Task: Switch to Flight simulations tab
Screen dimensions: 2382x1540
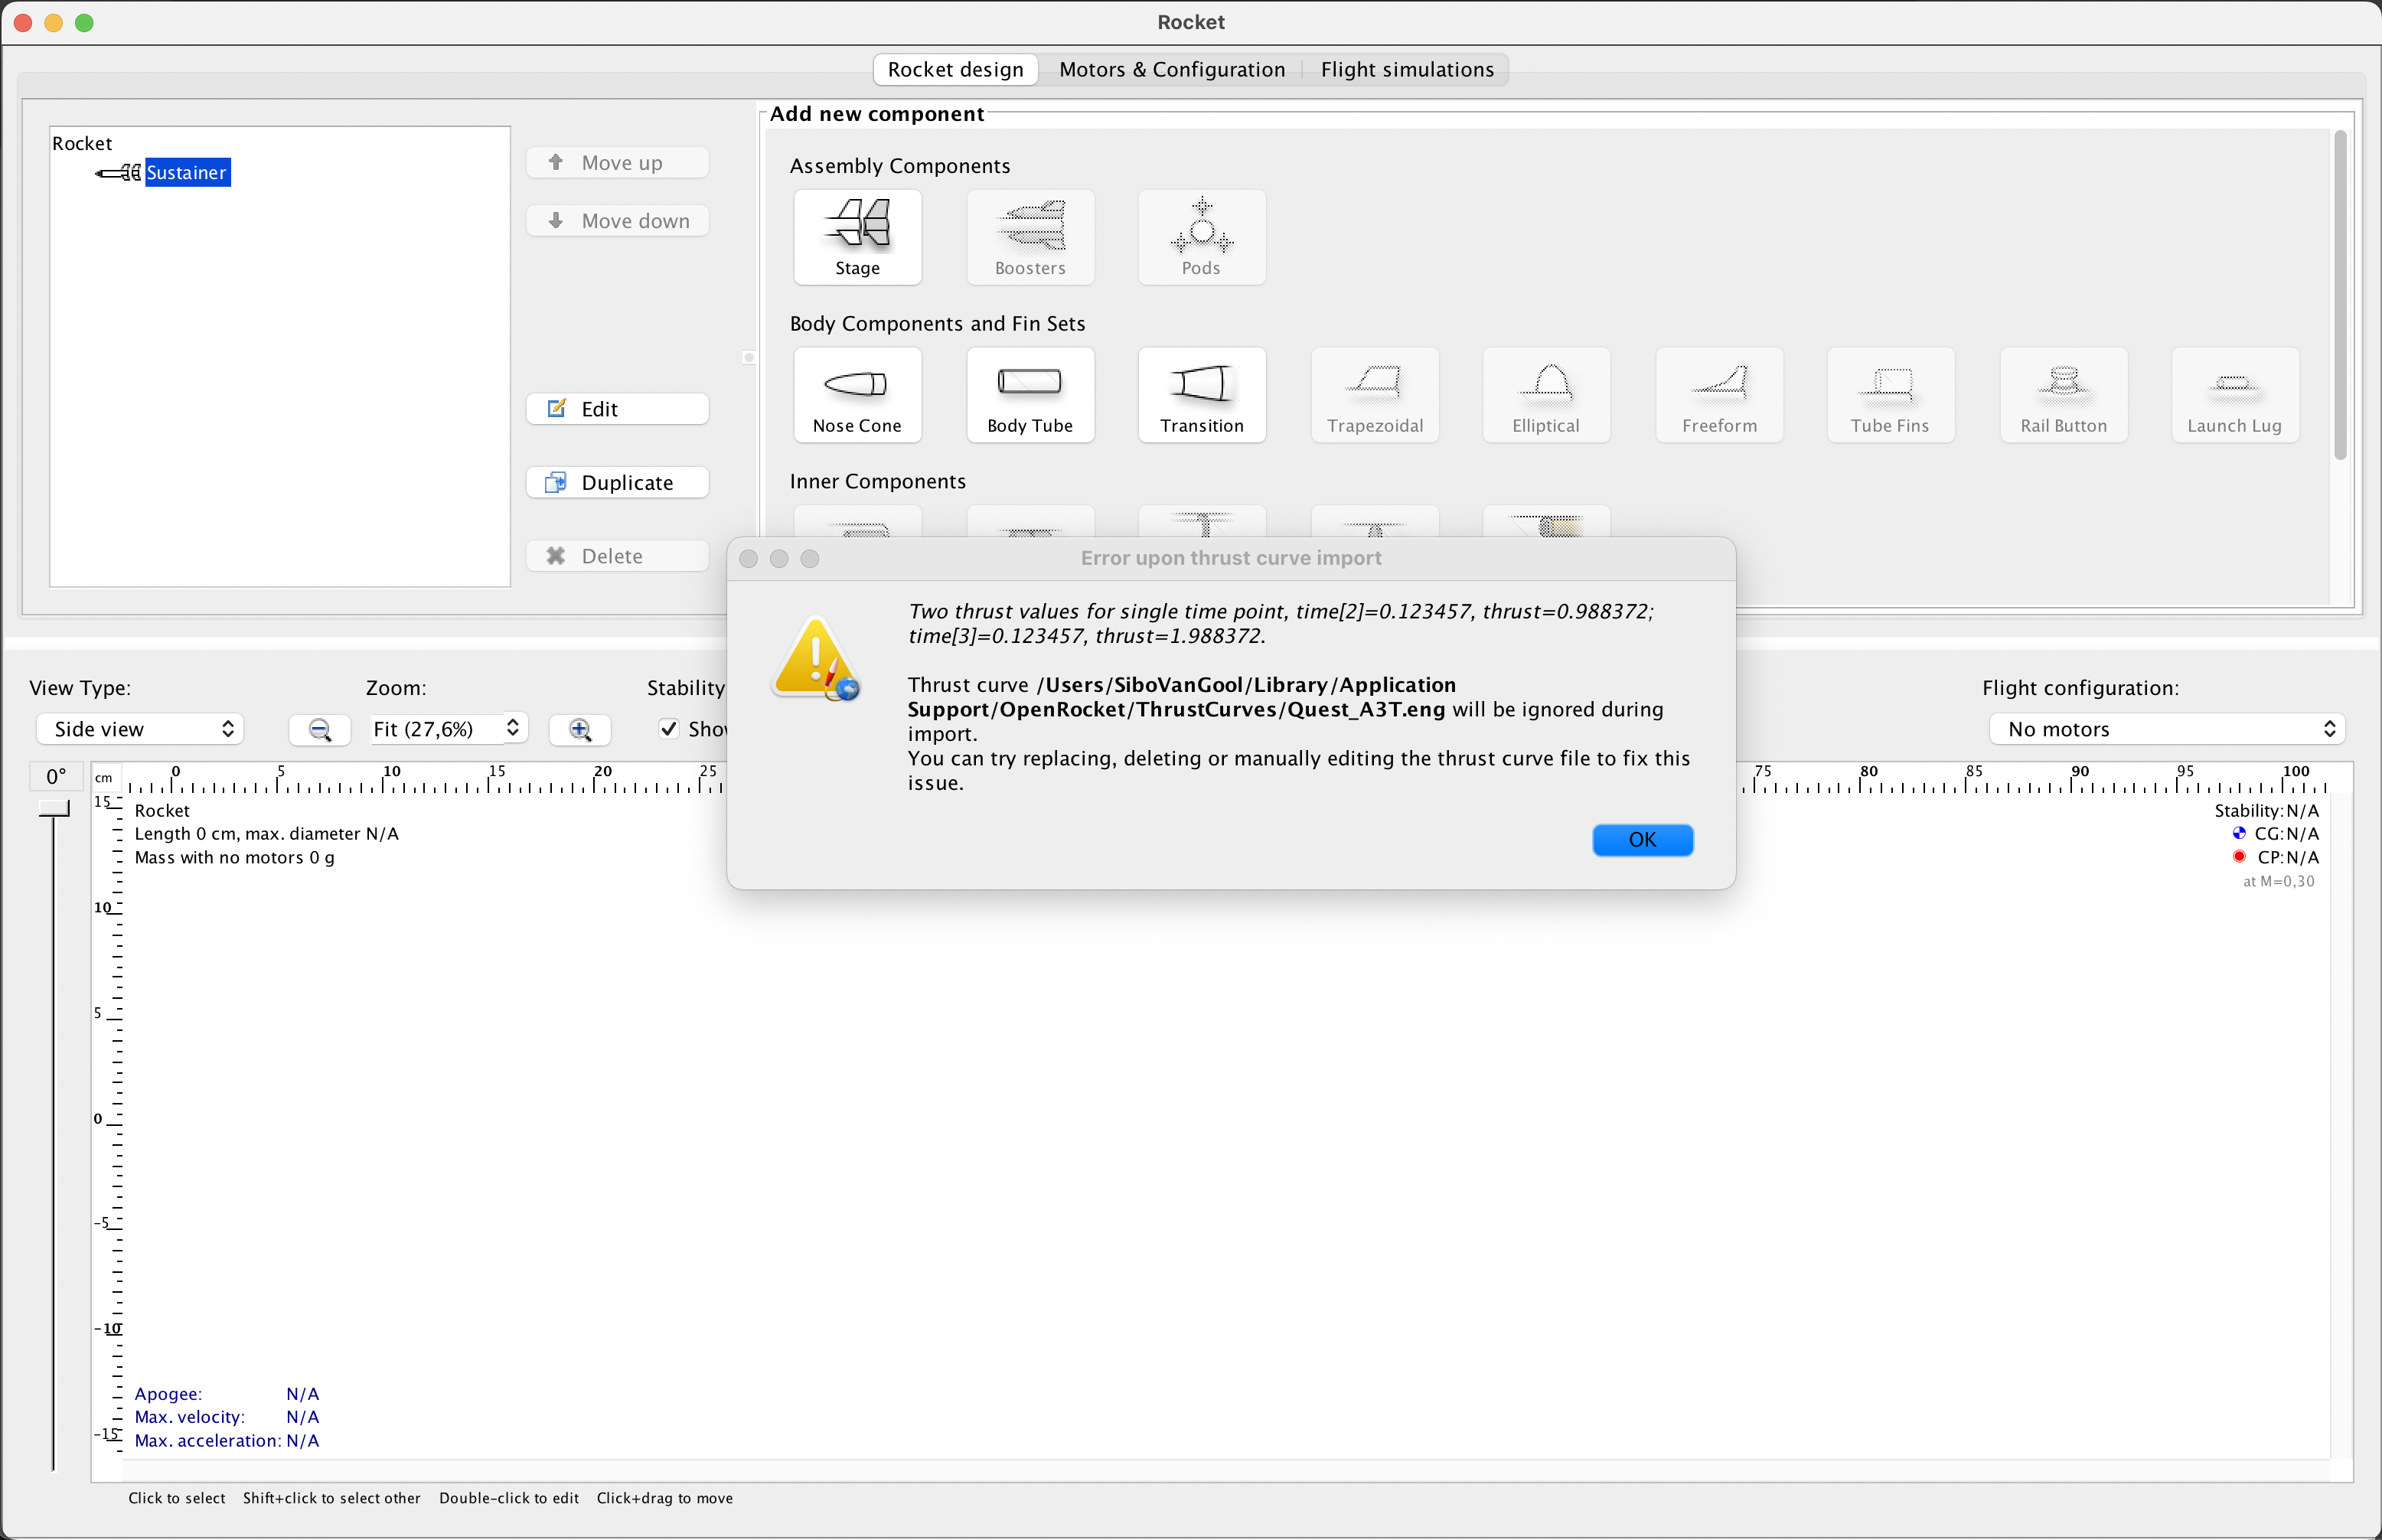Action: pos(1406,69)
